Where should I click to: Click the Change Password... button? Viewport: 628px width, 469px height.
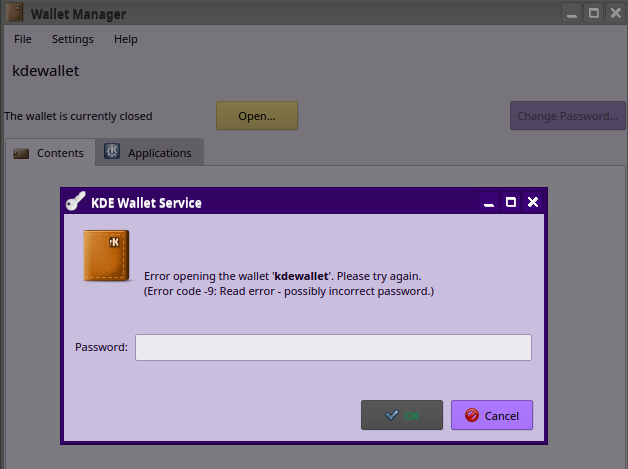567,116
